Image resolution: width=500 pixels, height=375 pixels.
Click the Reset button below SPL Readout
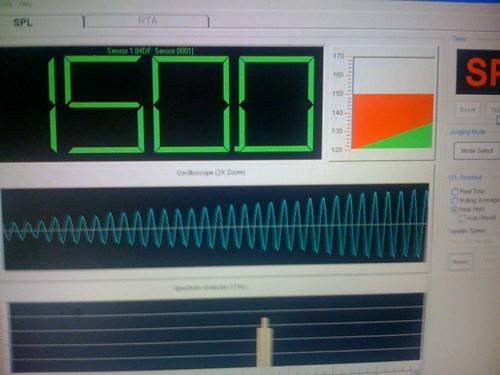(461, 262)
